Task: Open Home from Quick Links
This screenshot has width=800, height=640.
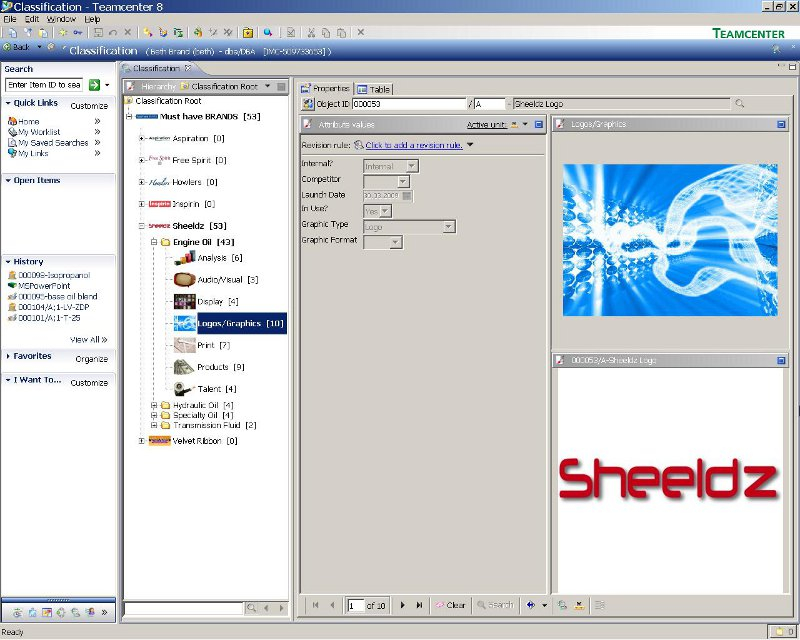Action: (x=29, y=121)
